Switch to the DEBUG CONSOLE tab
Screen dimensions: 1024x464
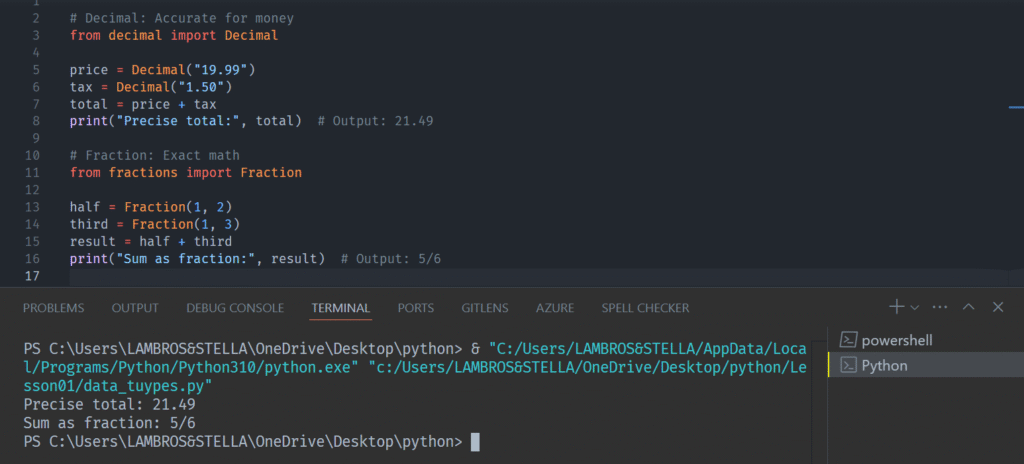235,308
